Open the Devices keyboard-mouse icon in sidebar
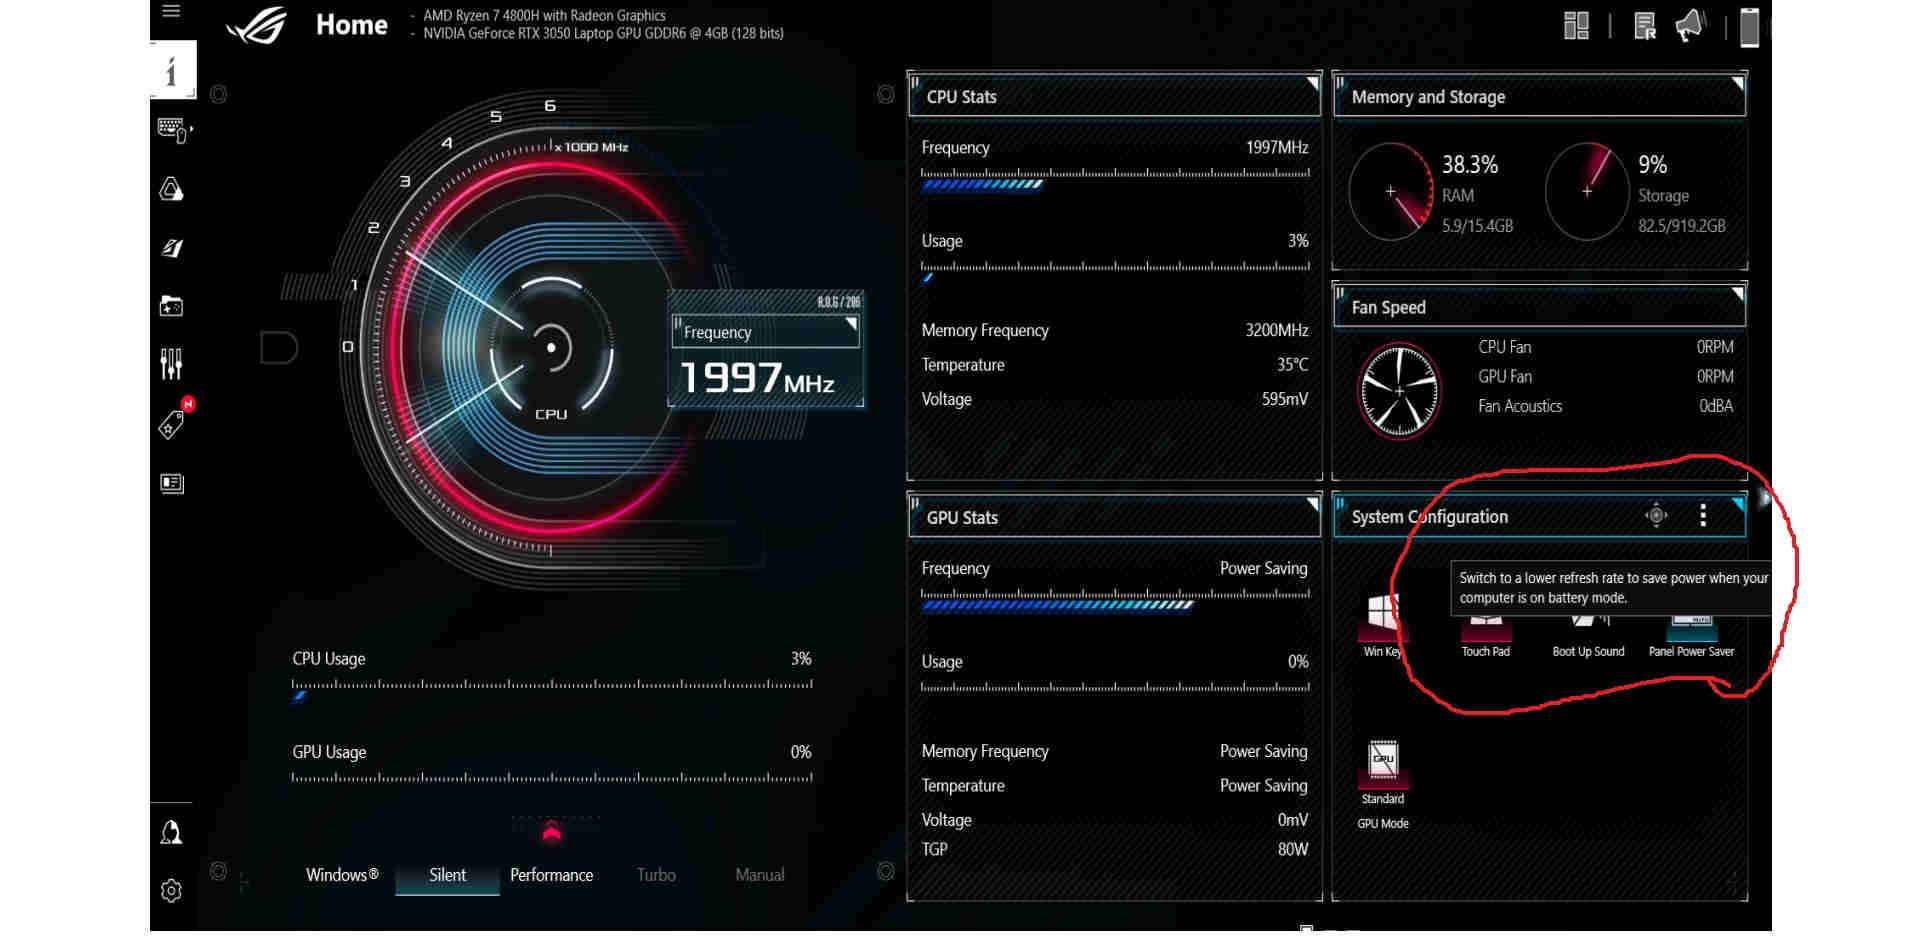This screenshot has height=952, width=1908. [173, 130]
